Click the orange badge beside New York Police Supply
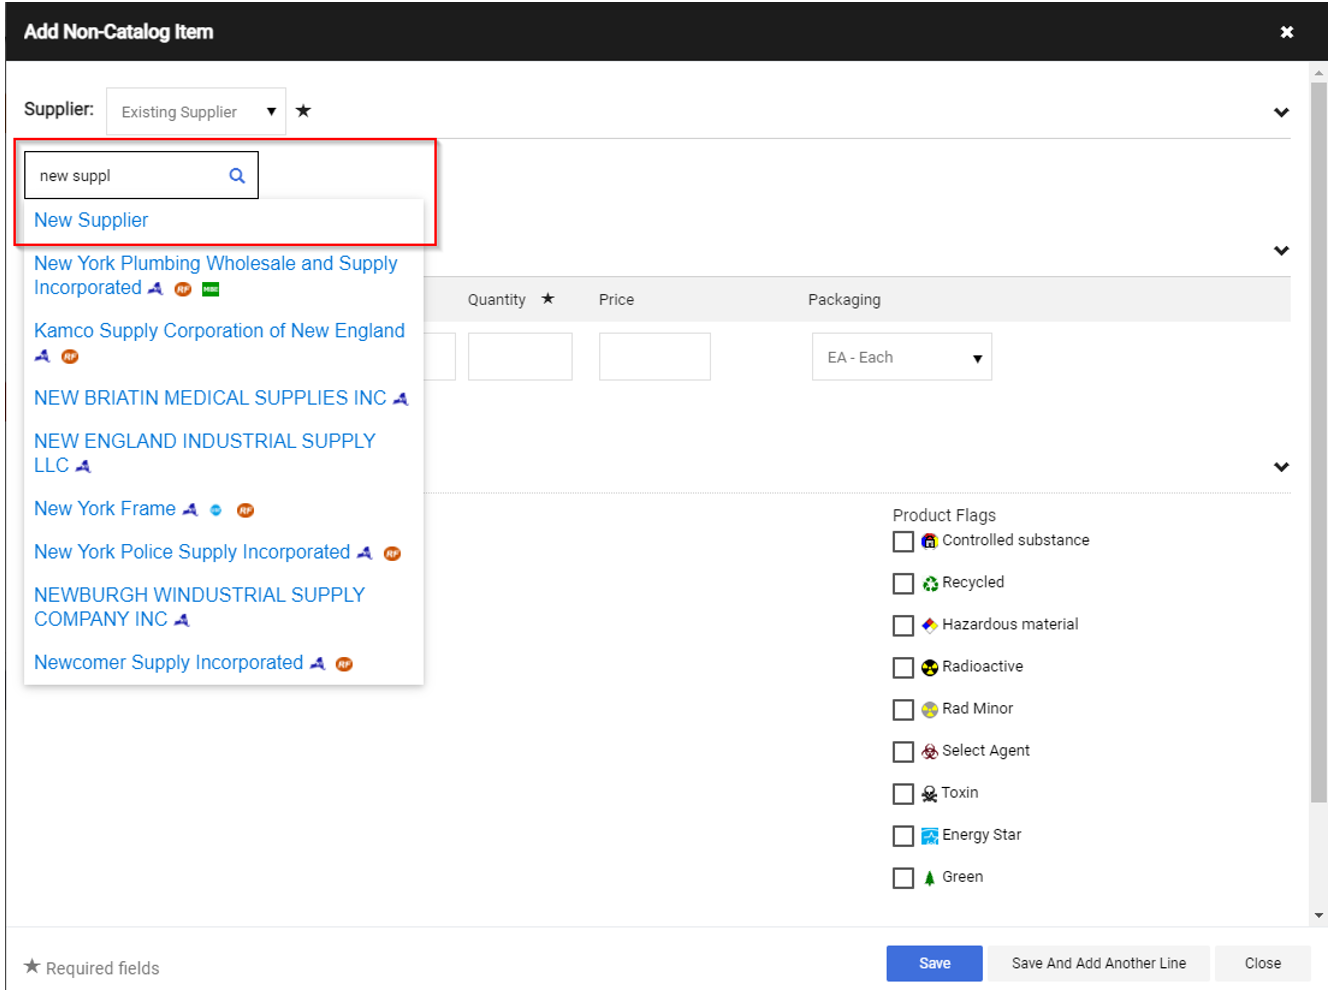Screen dimensions: 1332x991 pos(392,554)
